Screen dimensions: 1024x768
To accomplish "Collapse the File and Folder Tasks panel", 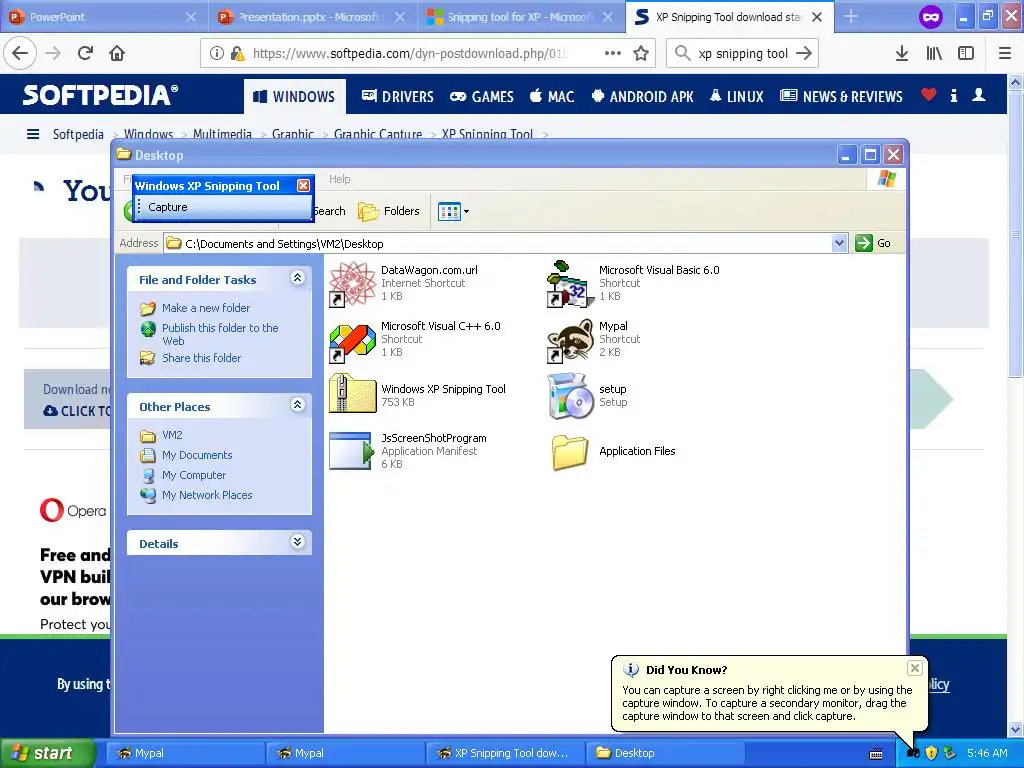I will click(297, 278).
